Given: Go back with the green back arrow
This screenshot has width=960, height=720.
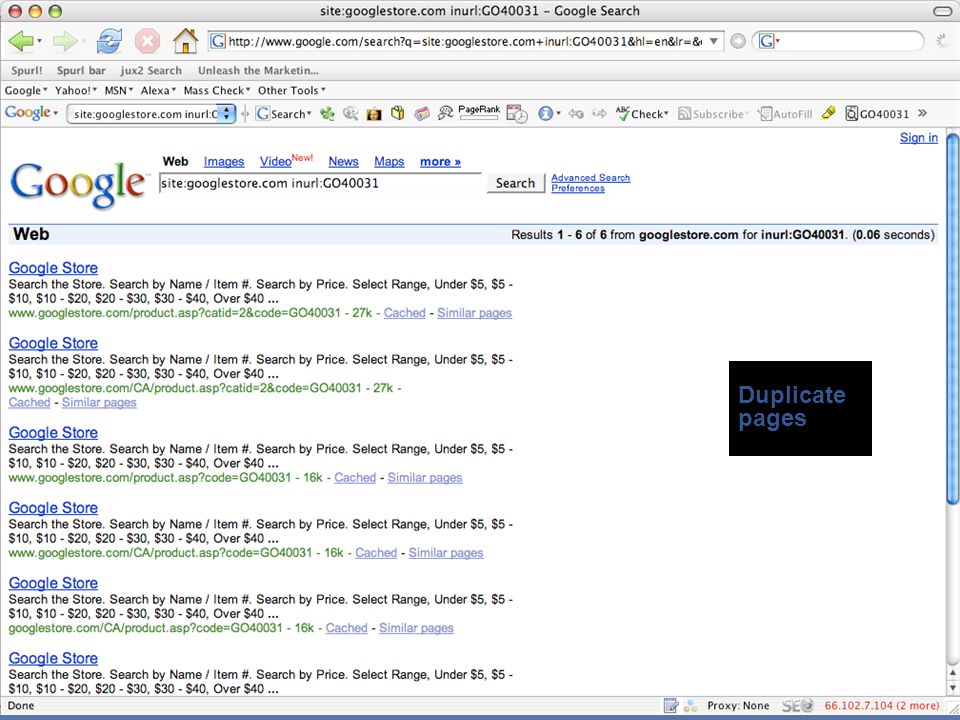Looking at the screenshot, I should click(21, 42).
